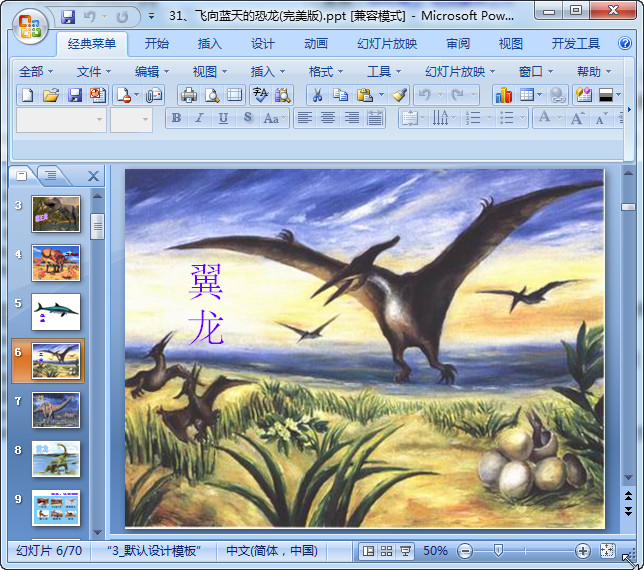Close the slide thumbnail pane
This screenshot has height=570, width=644.
coord(93,176)
